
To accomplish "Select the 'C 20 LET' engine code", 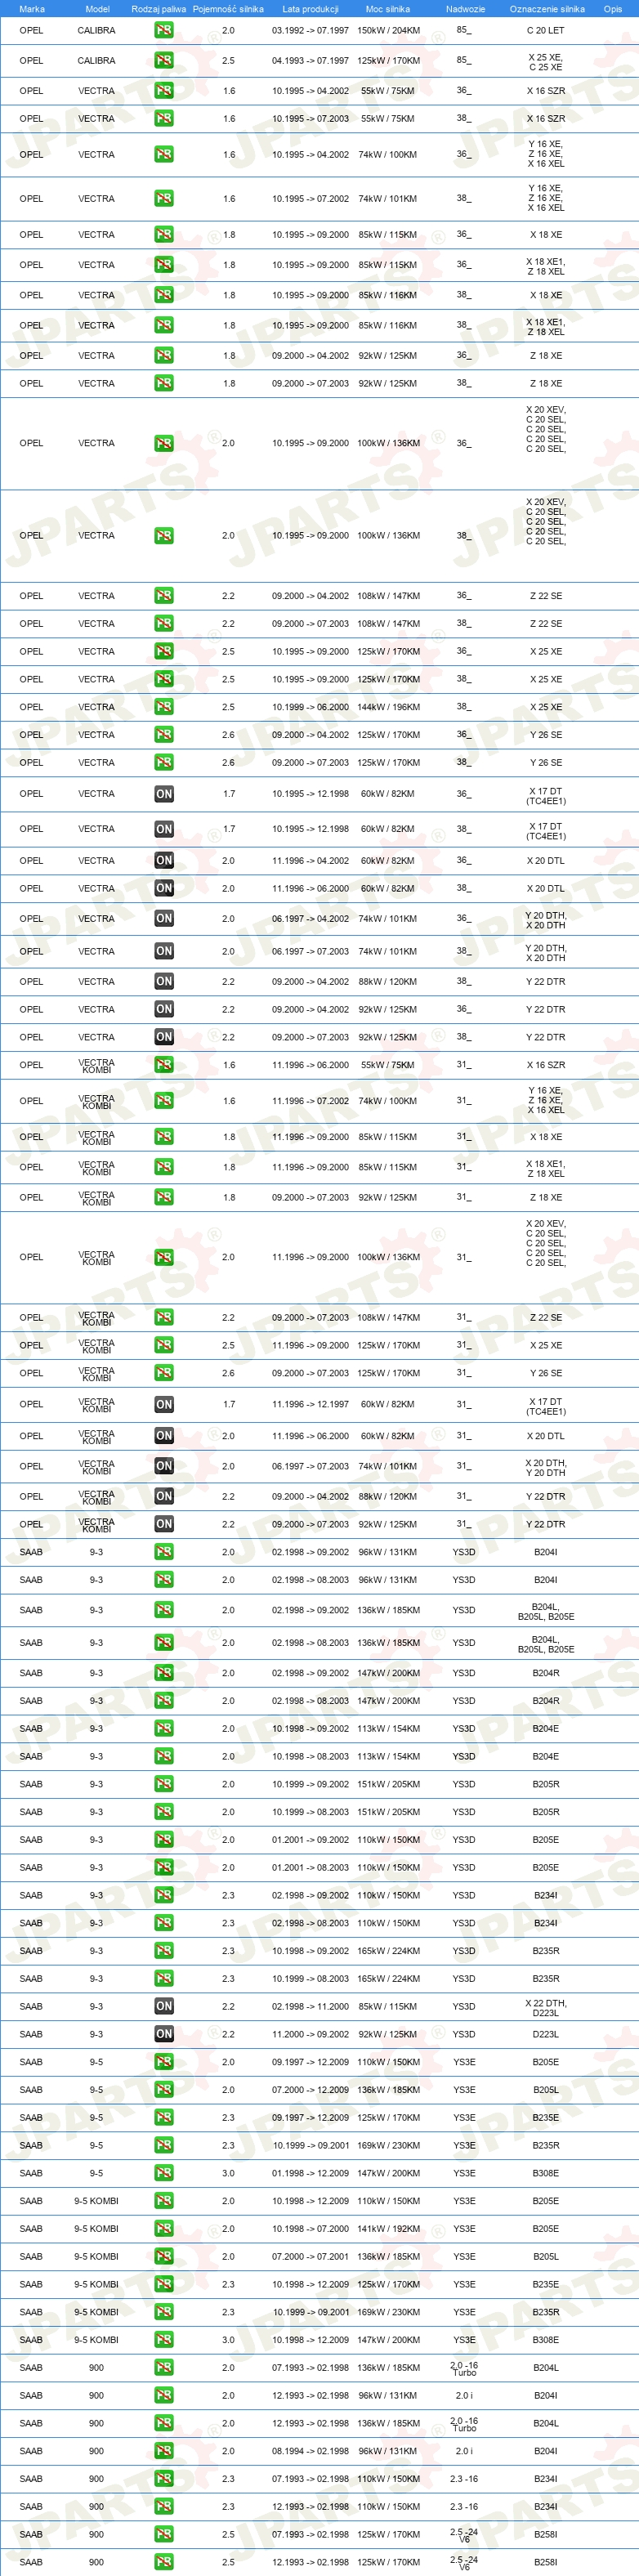I will coord(546,31).
